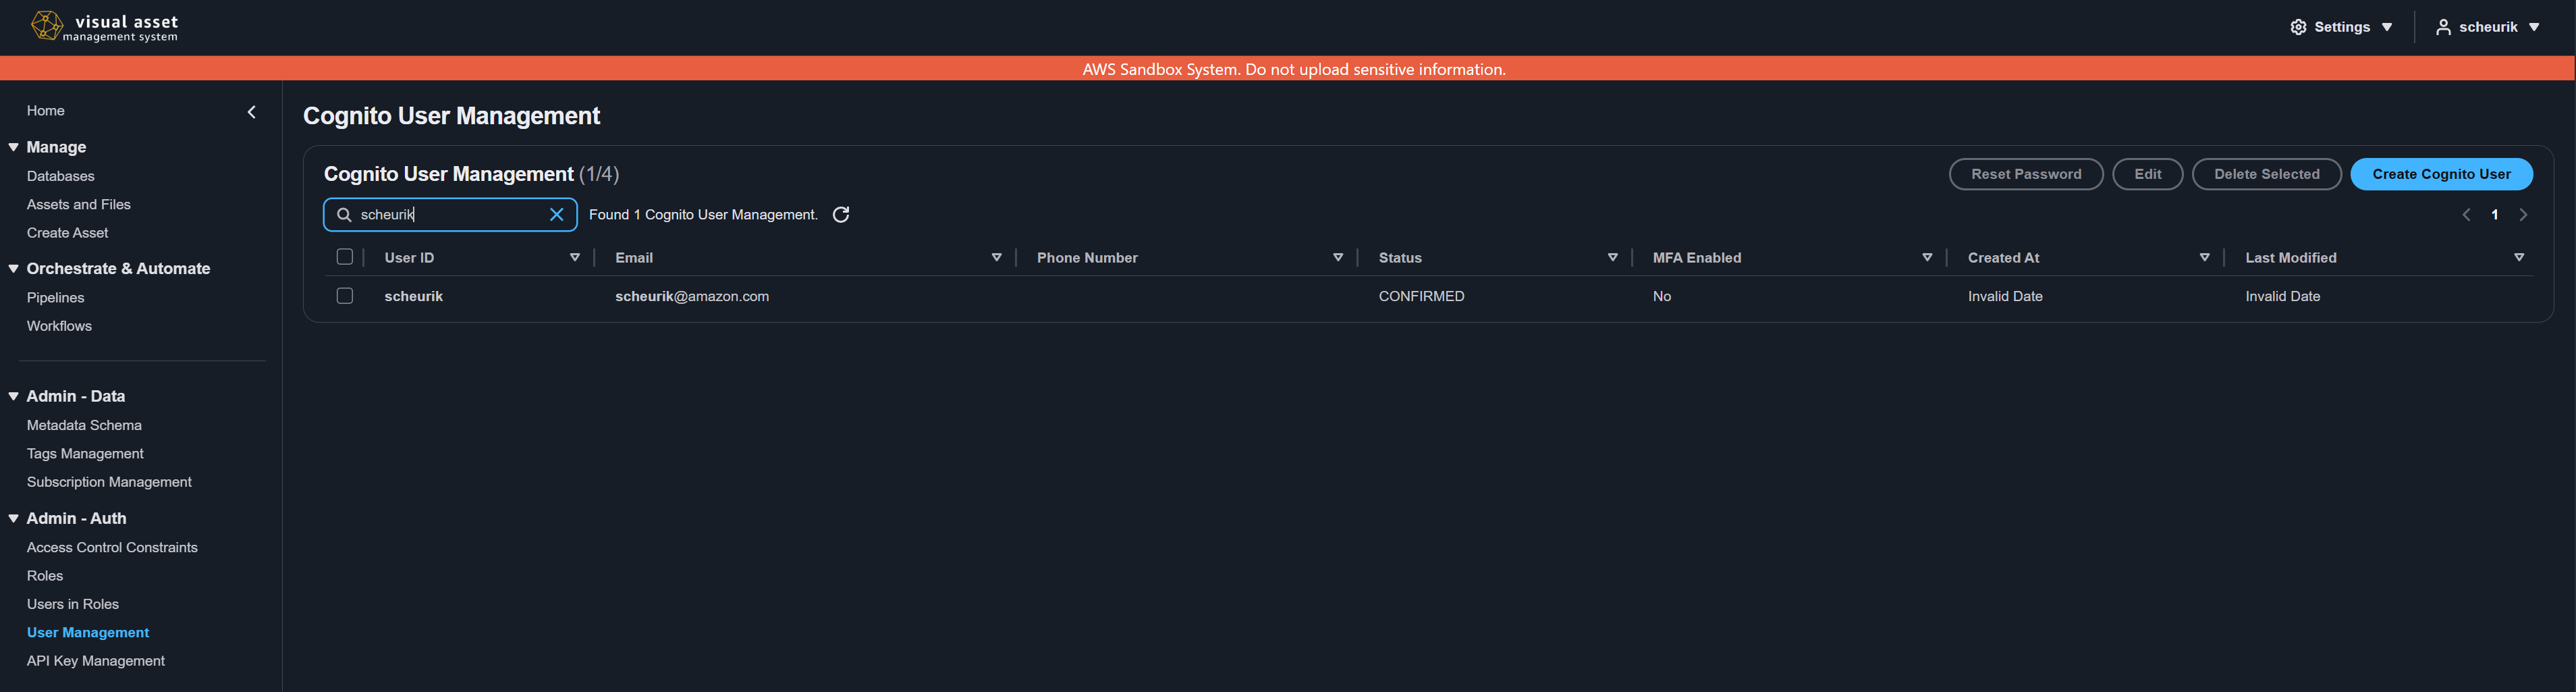Open the Settings gear menu

pos(2340,27)
